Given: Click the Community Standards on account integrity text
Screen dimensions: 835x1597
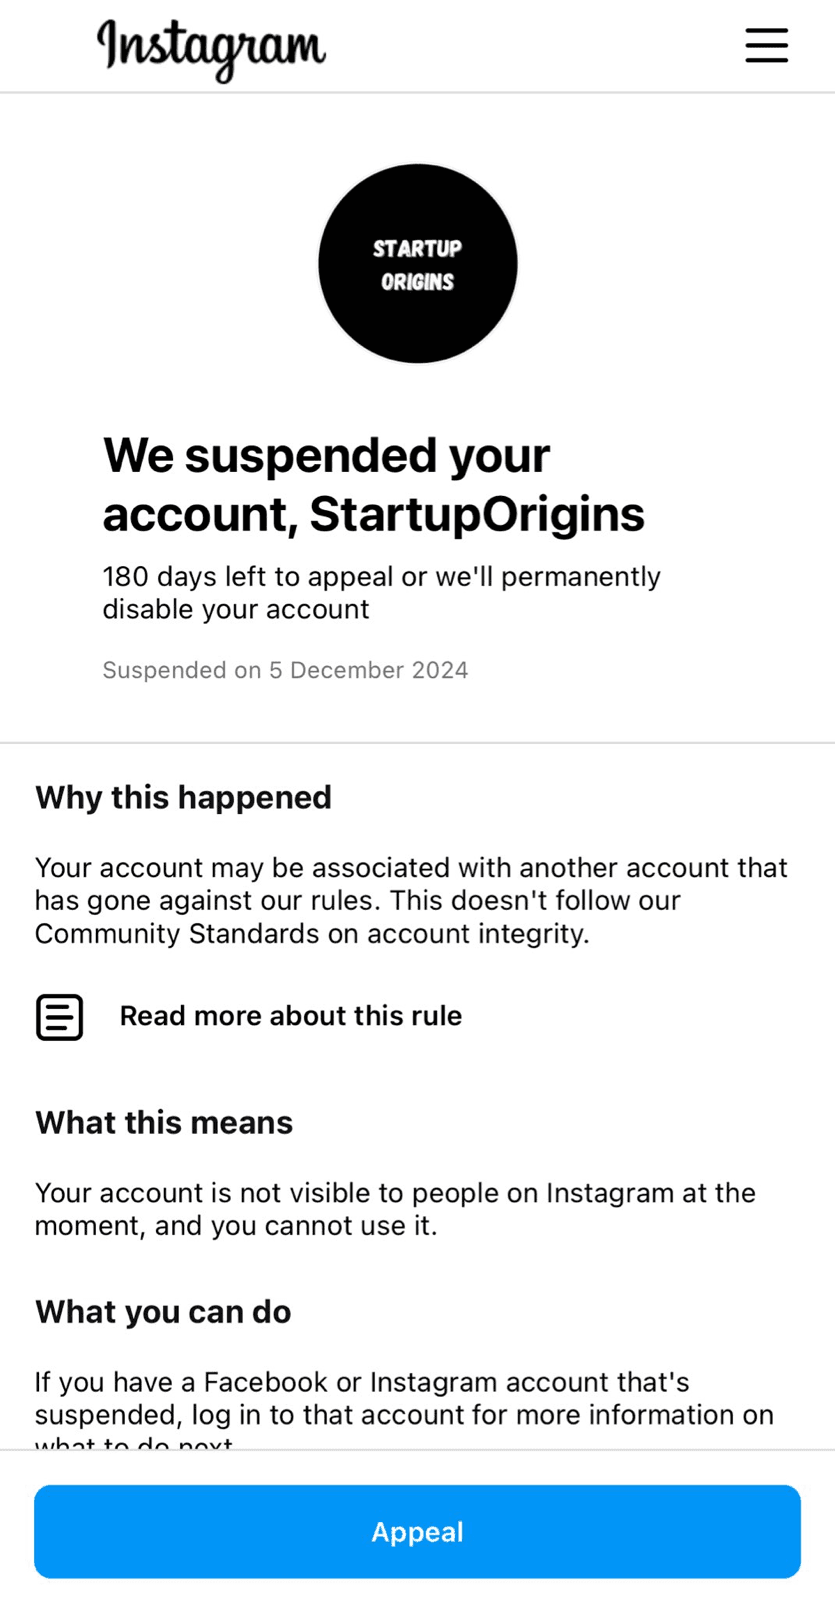Looking at the screenshot, I should 311,934.
